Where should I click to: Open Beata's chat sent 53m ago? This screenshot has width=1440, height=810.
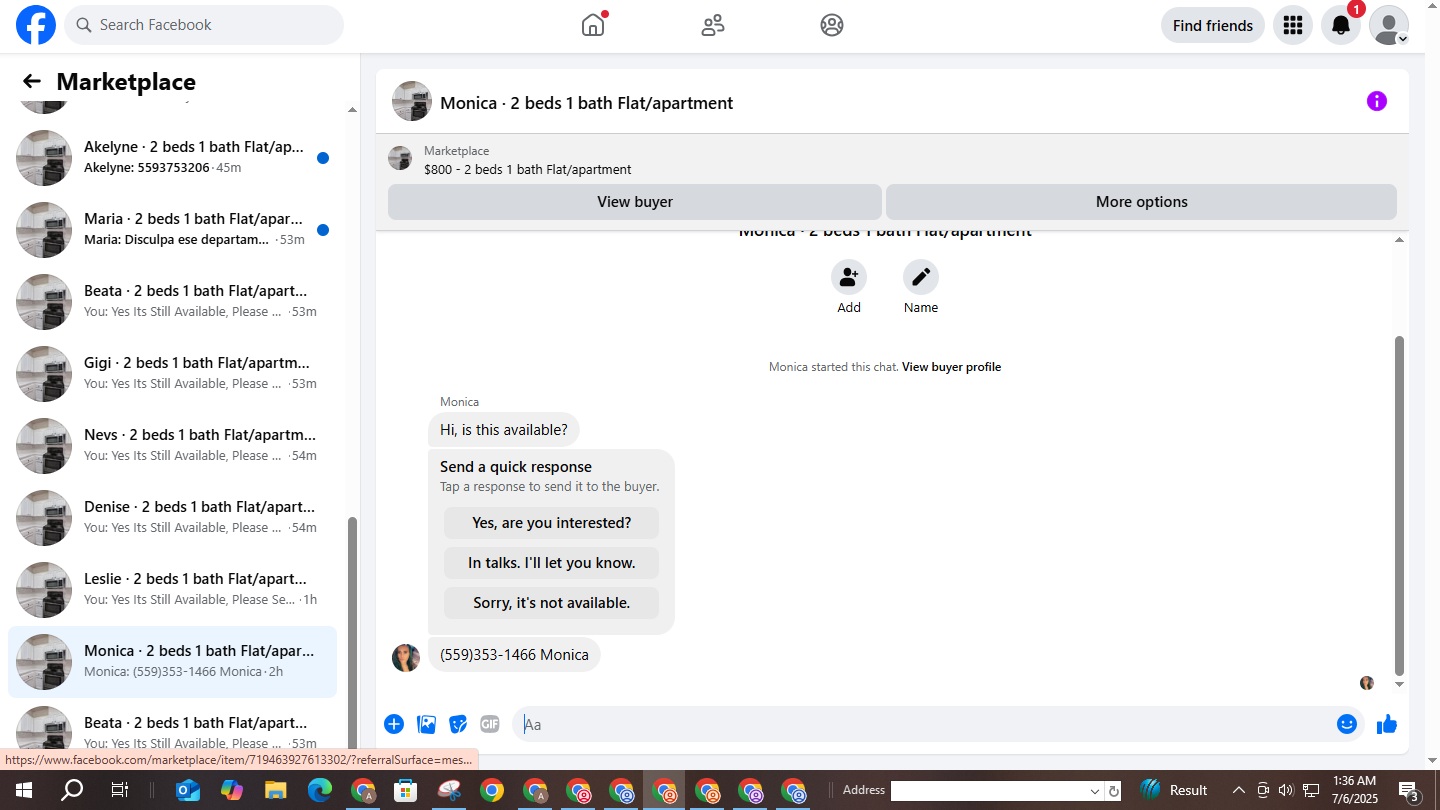(x=172, y=302)
